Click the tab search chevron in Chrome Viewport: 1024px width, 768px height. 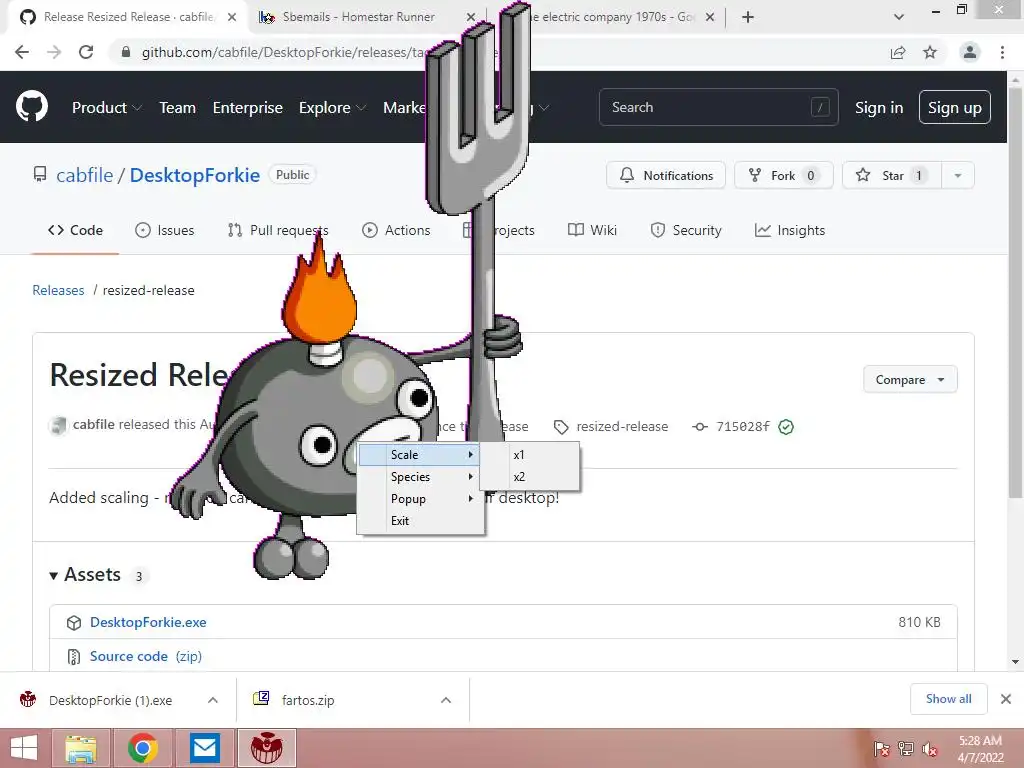click(899, 17)
